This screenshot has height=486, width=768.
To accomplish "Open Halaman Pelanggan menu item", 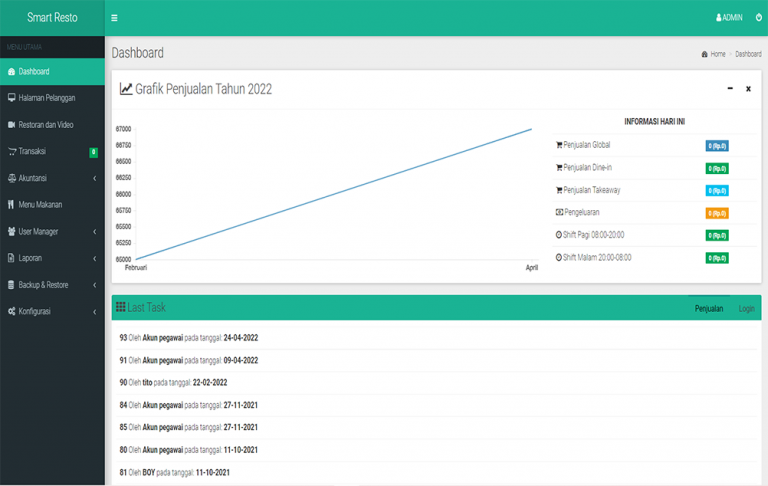I will (x=52, y=98).
